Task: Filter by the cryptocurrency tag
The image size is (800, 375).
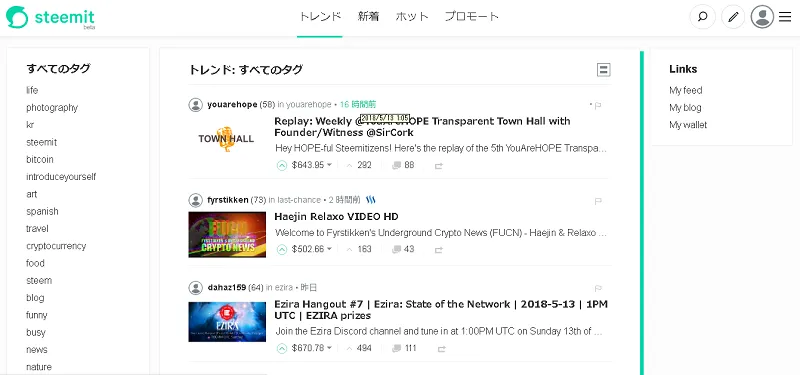Action: pos(56,246)
